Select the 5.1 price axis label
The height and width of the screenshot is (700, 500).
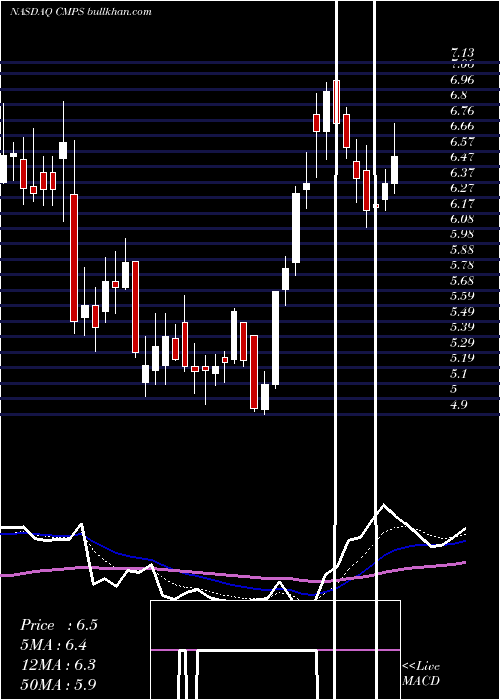[x=459, y=373]
